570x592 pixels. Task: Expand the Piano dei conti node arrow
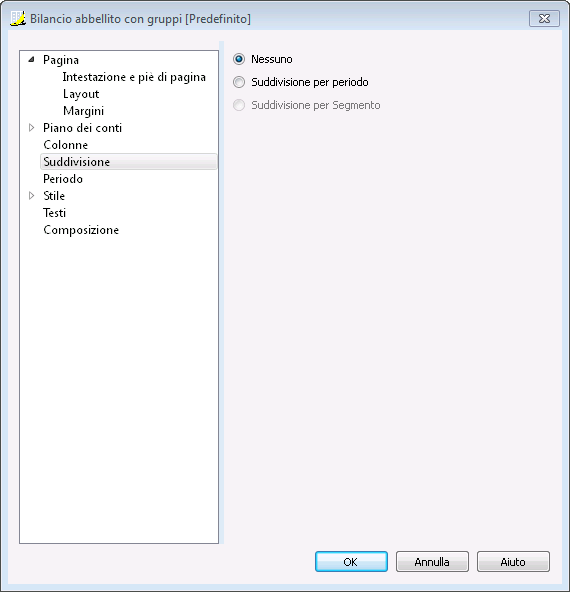coord(32,128)
